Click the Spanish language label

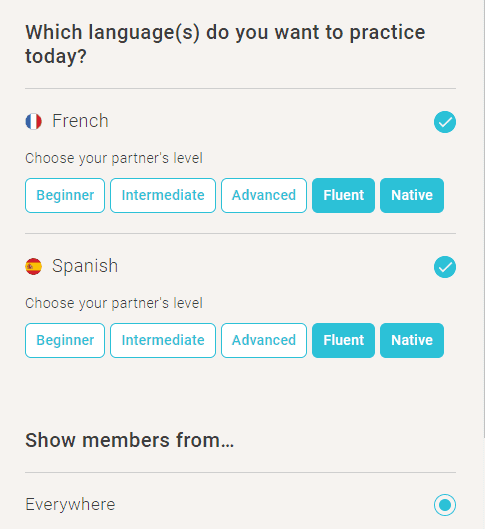click(85, 266)
